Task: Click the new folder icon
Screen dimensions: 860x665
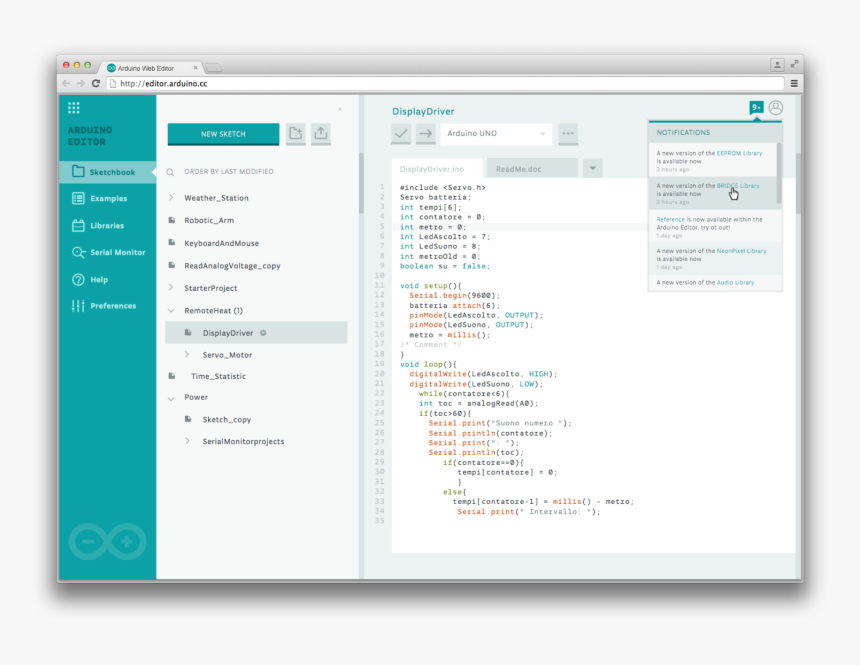Action: coord(295,133)
